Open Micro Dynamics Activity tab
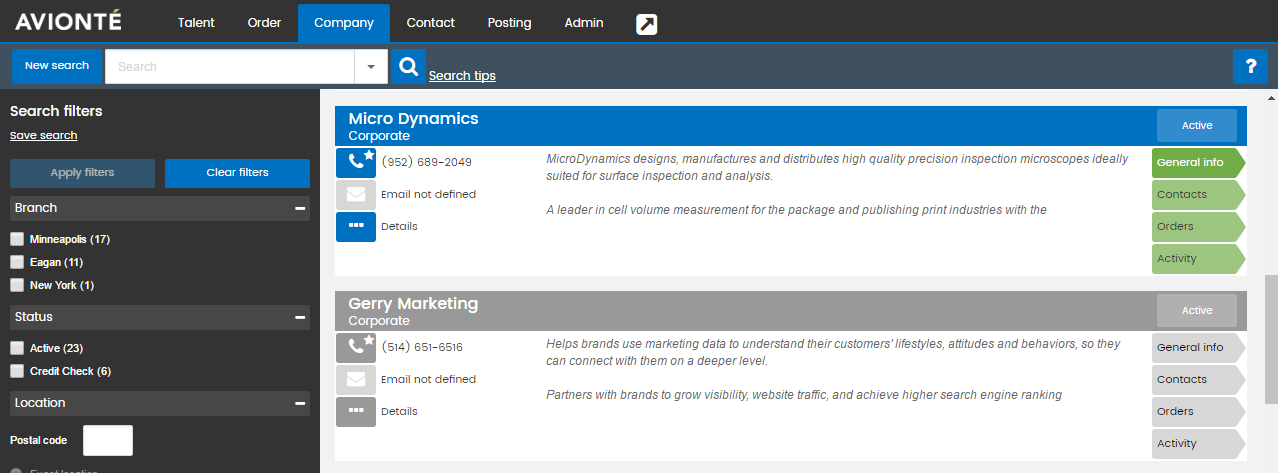Screen dimensions: 1278x473 (1198, 258)
